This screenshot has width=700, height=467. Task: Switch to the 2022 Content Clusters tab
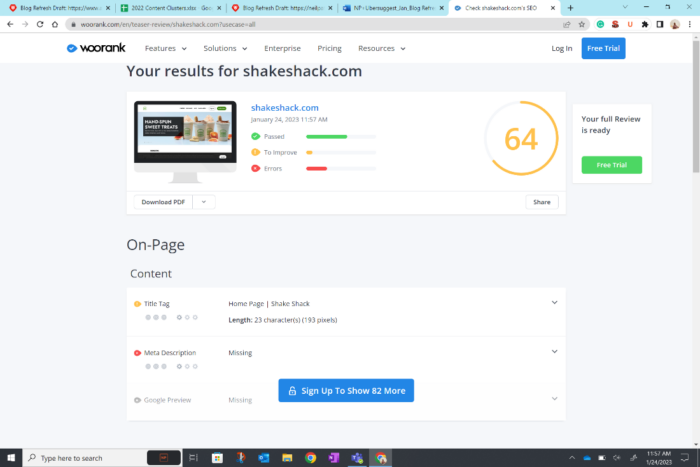[171, 8]
